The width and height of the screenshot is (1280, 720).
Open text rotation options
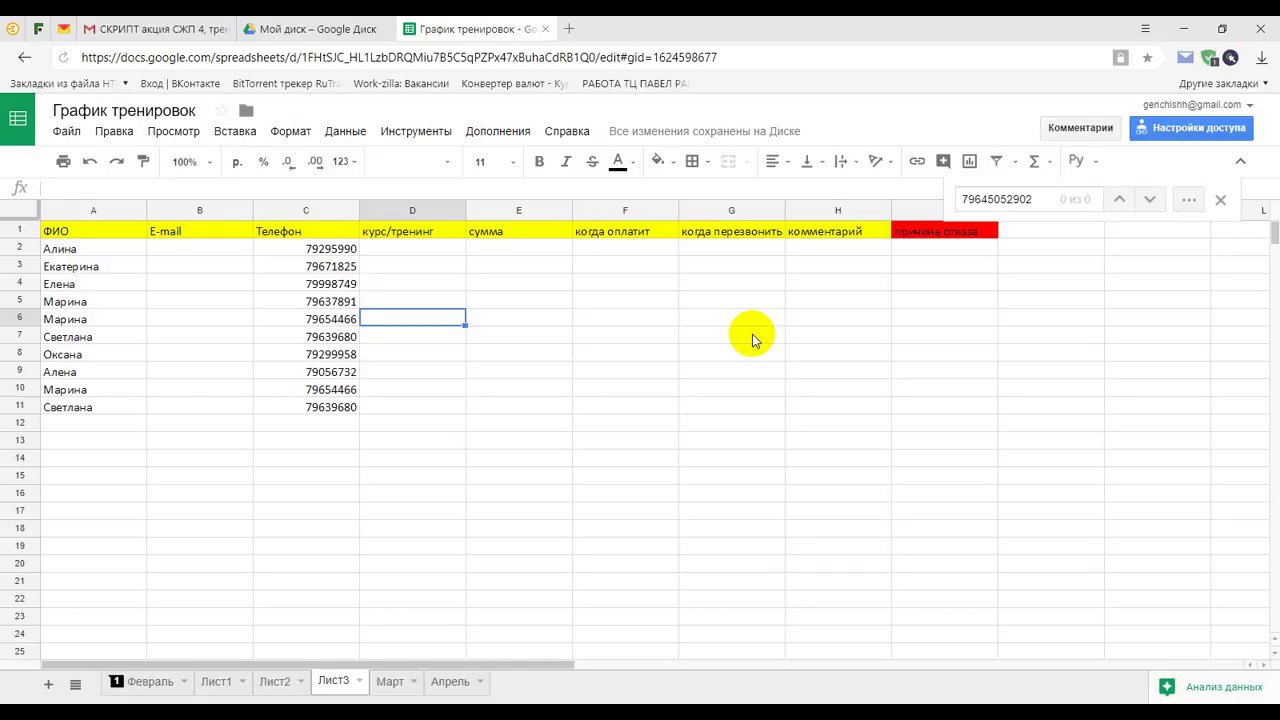(x=880, y=161)
